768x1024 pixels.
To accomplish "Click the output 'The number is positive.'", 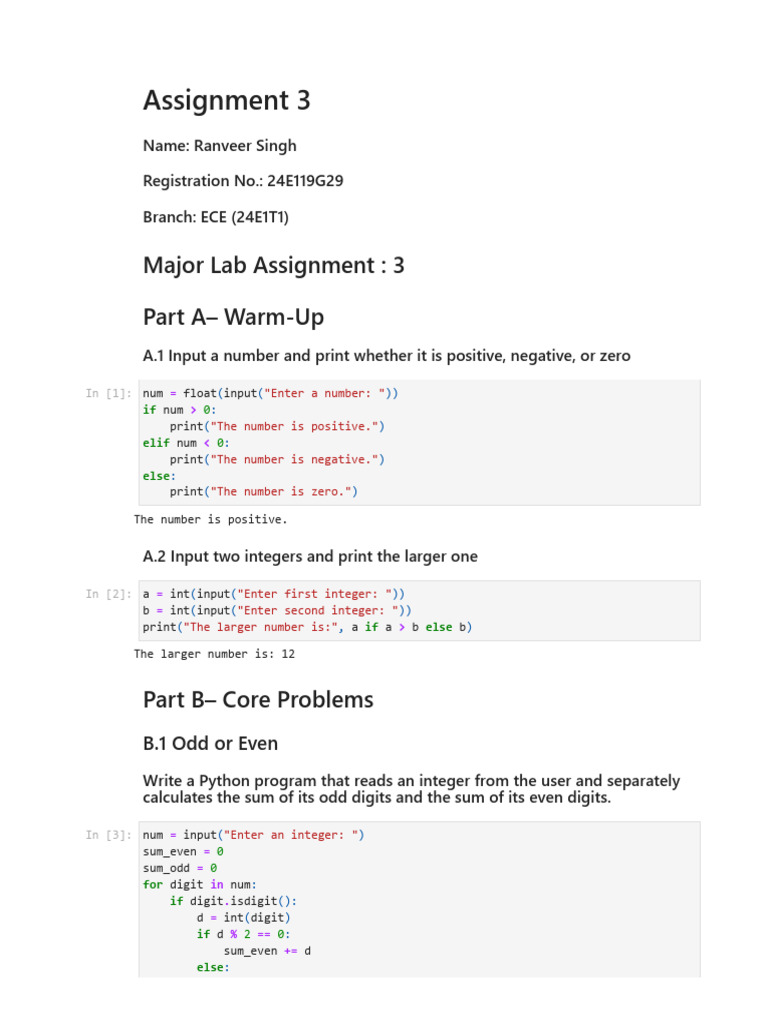I will coord(210,519).
